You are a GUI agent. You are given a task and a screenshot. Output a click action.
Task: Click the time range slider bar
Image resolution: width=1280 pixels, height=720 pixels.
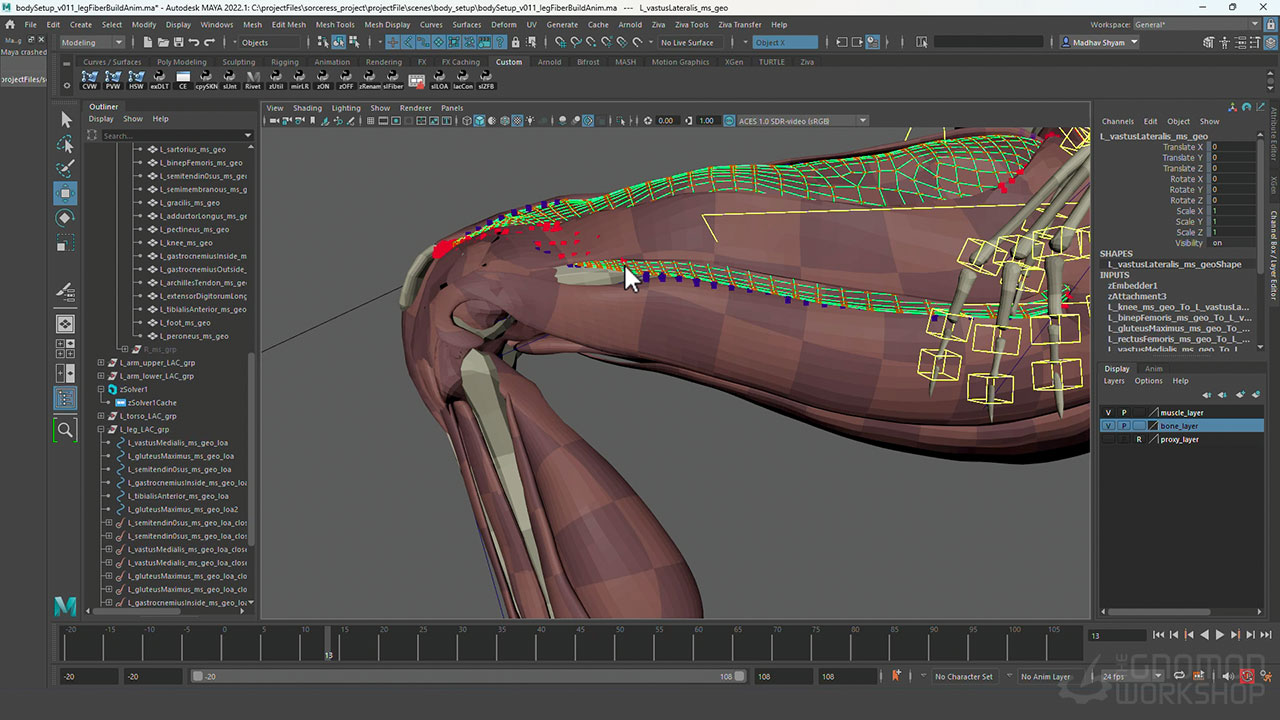pyautogui.click(x=468, y=676)
